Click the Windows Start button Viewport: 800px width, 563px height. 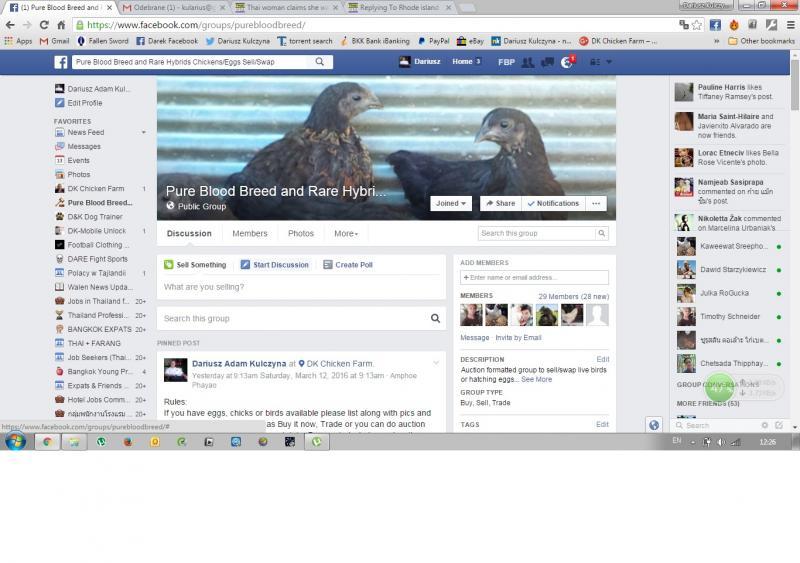[15, 441]
